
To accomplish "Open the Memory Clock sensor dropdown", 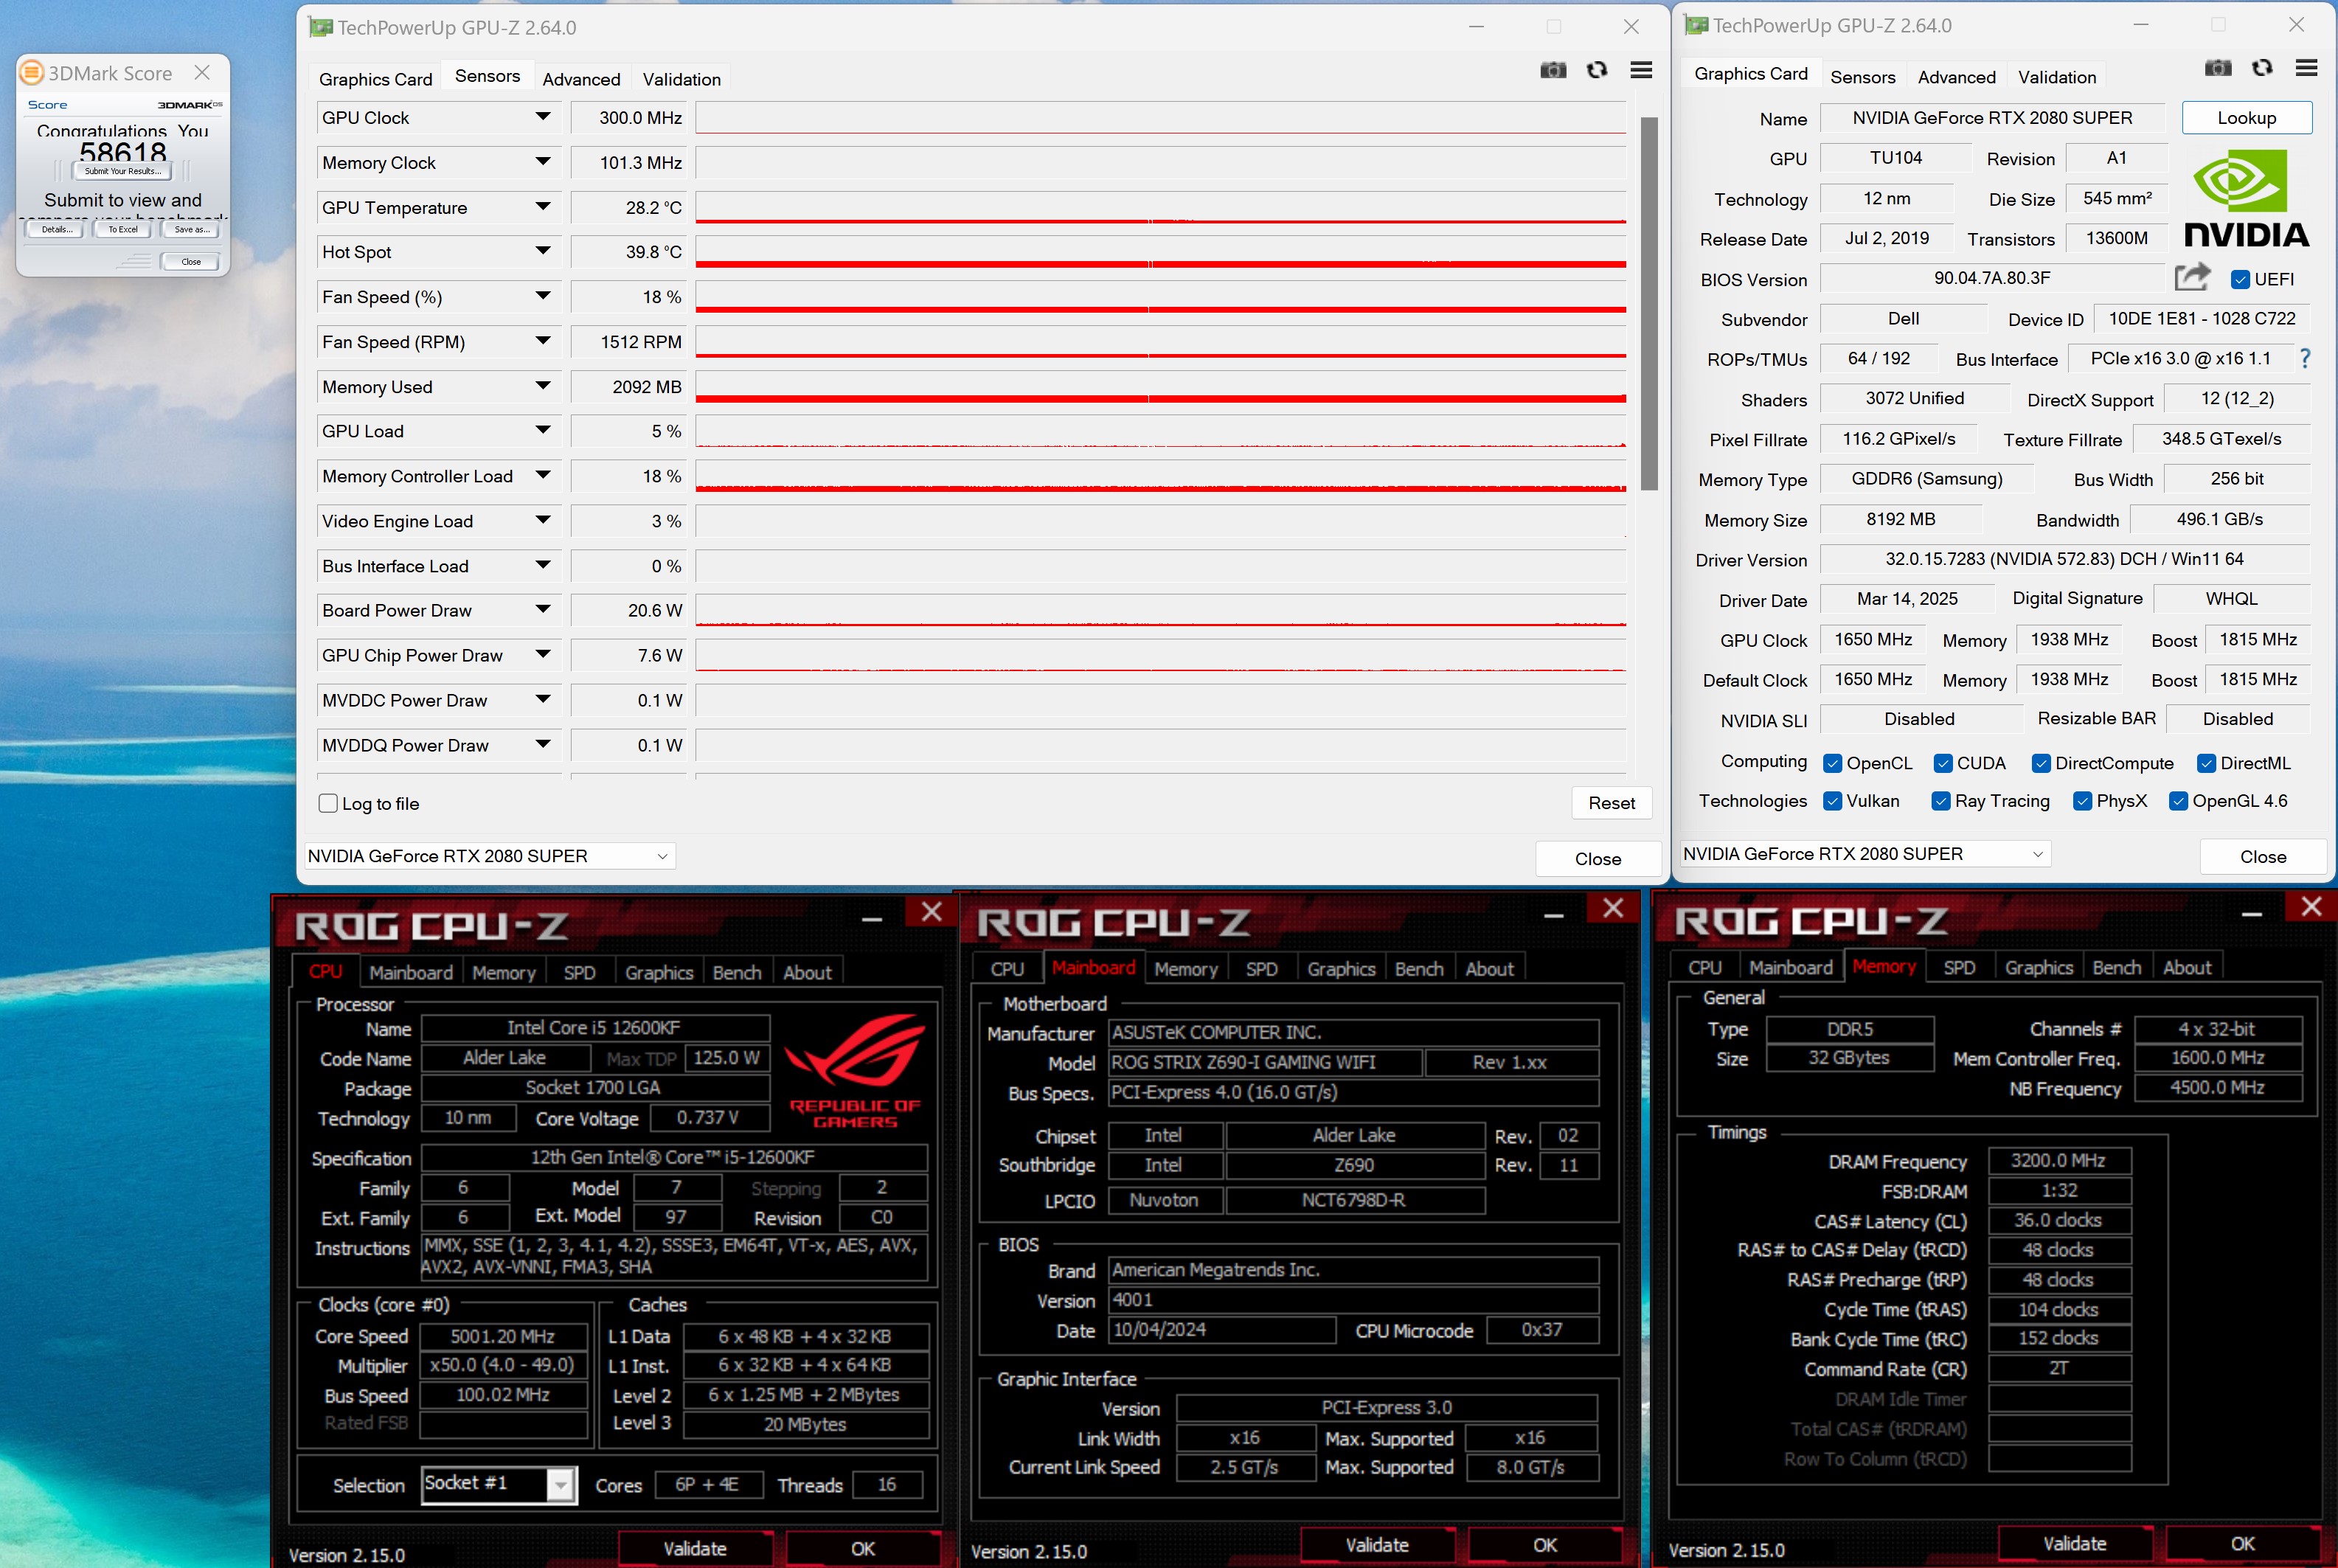I will coord(543,162).
